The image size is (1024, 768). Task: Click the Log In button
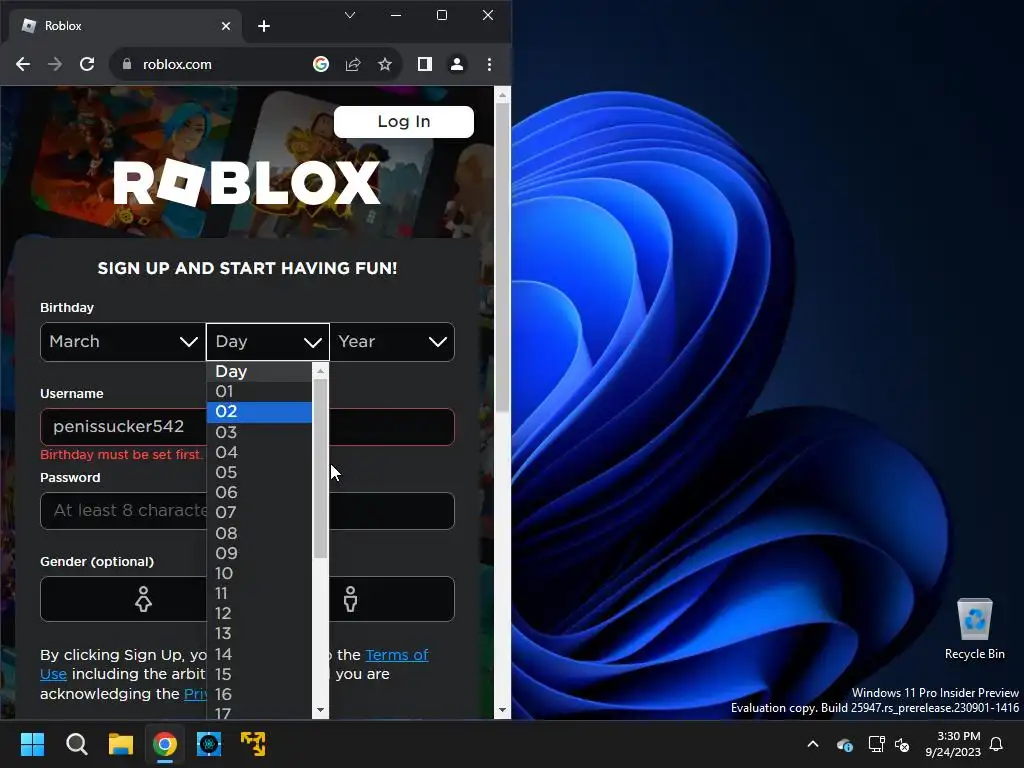point(404,121)
